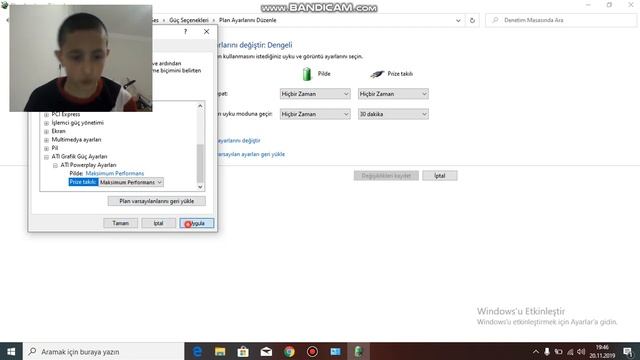
Task: Click the battery tray icon
Action: [x=558, y=351]
